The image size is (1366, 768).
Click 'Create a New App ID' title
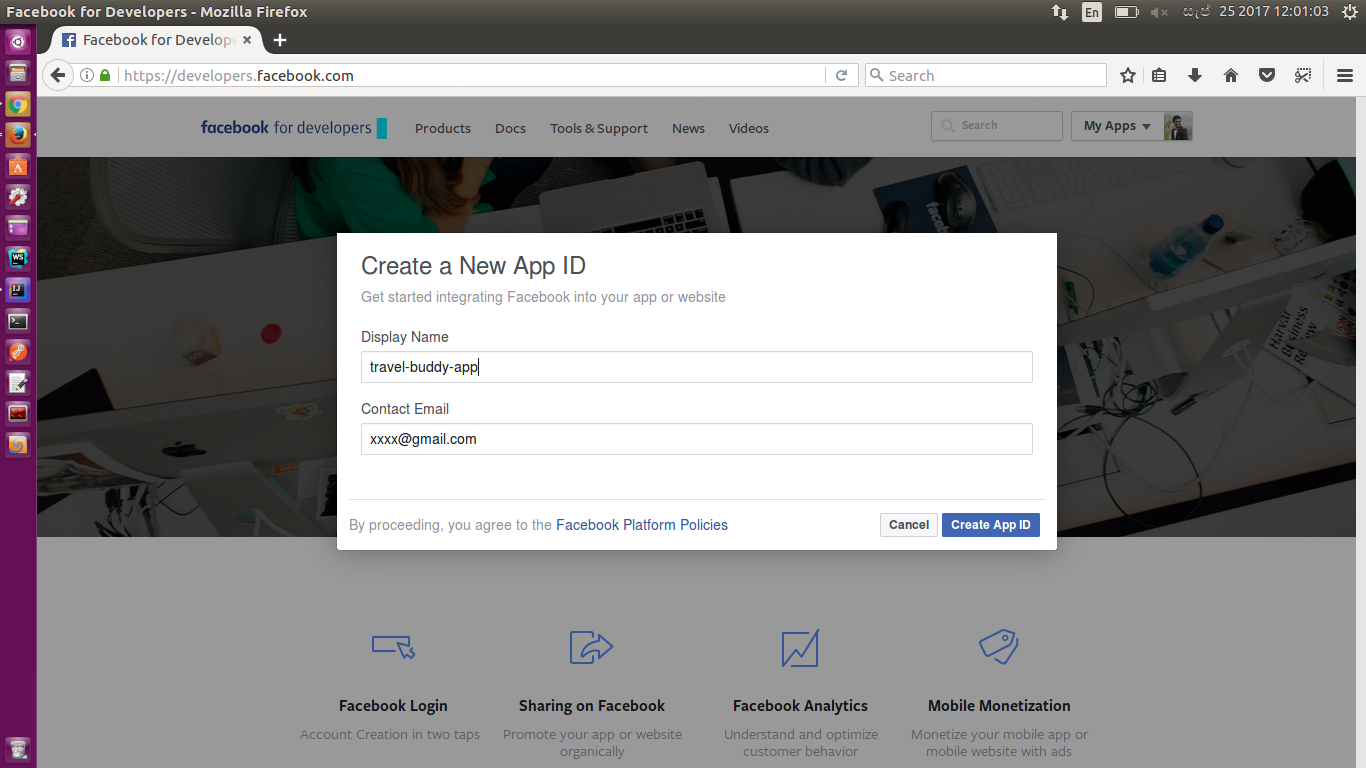pyautogui.click(x=473, y=266)
